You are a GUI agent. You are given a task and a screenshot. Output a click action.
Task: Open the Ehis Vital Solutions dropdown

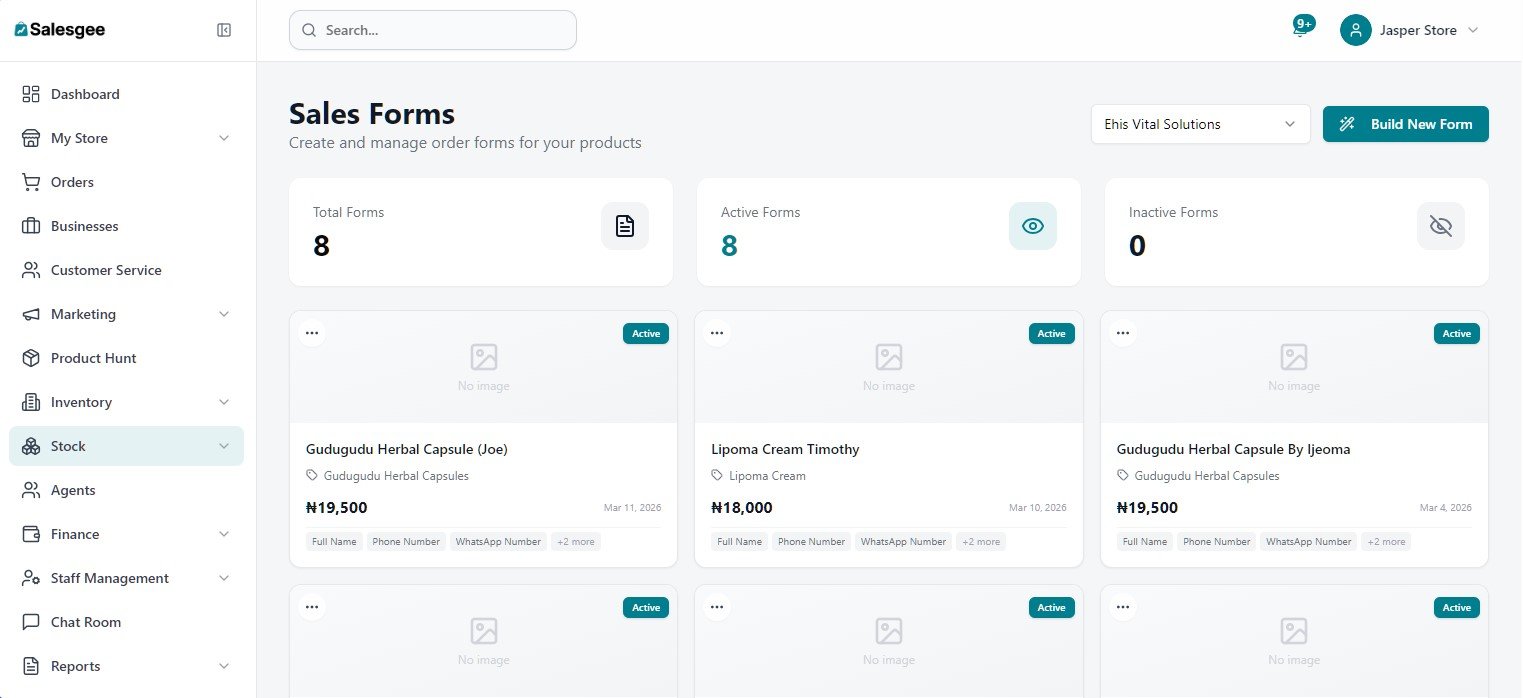1200,124
